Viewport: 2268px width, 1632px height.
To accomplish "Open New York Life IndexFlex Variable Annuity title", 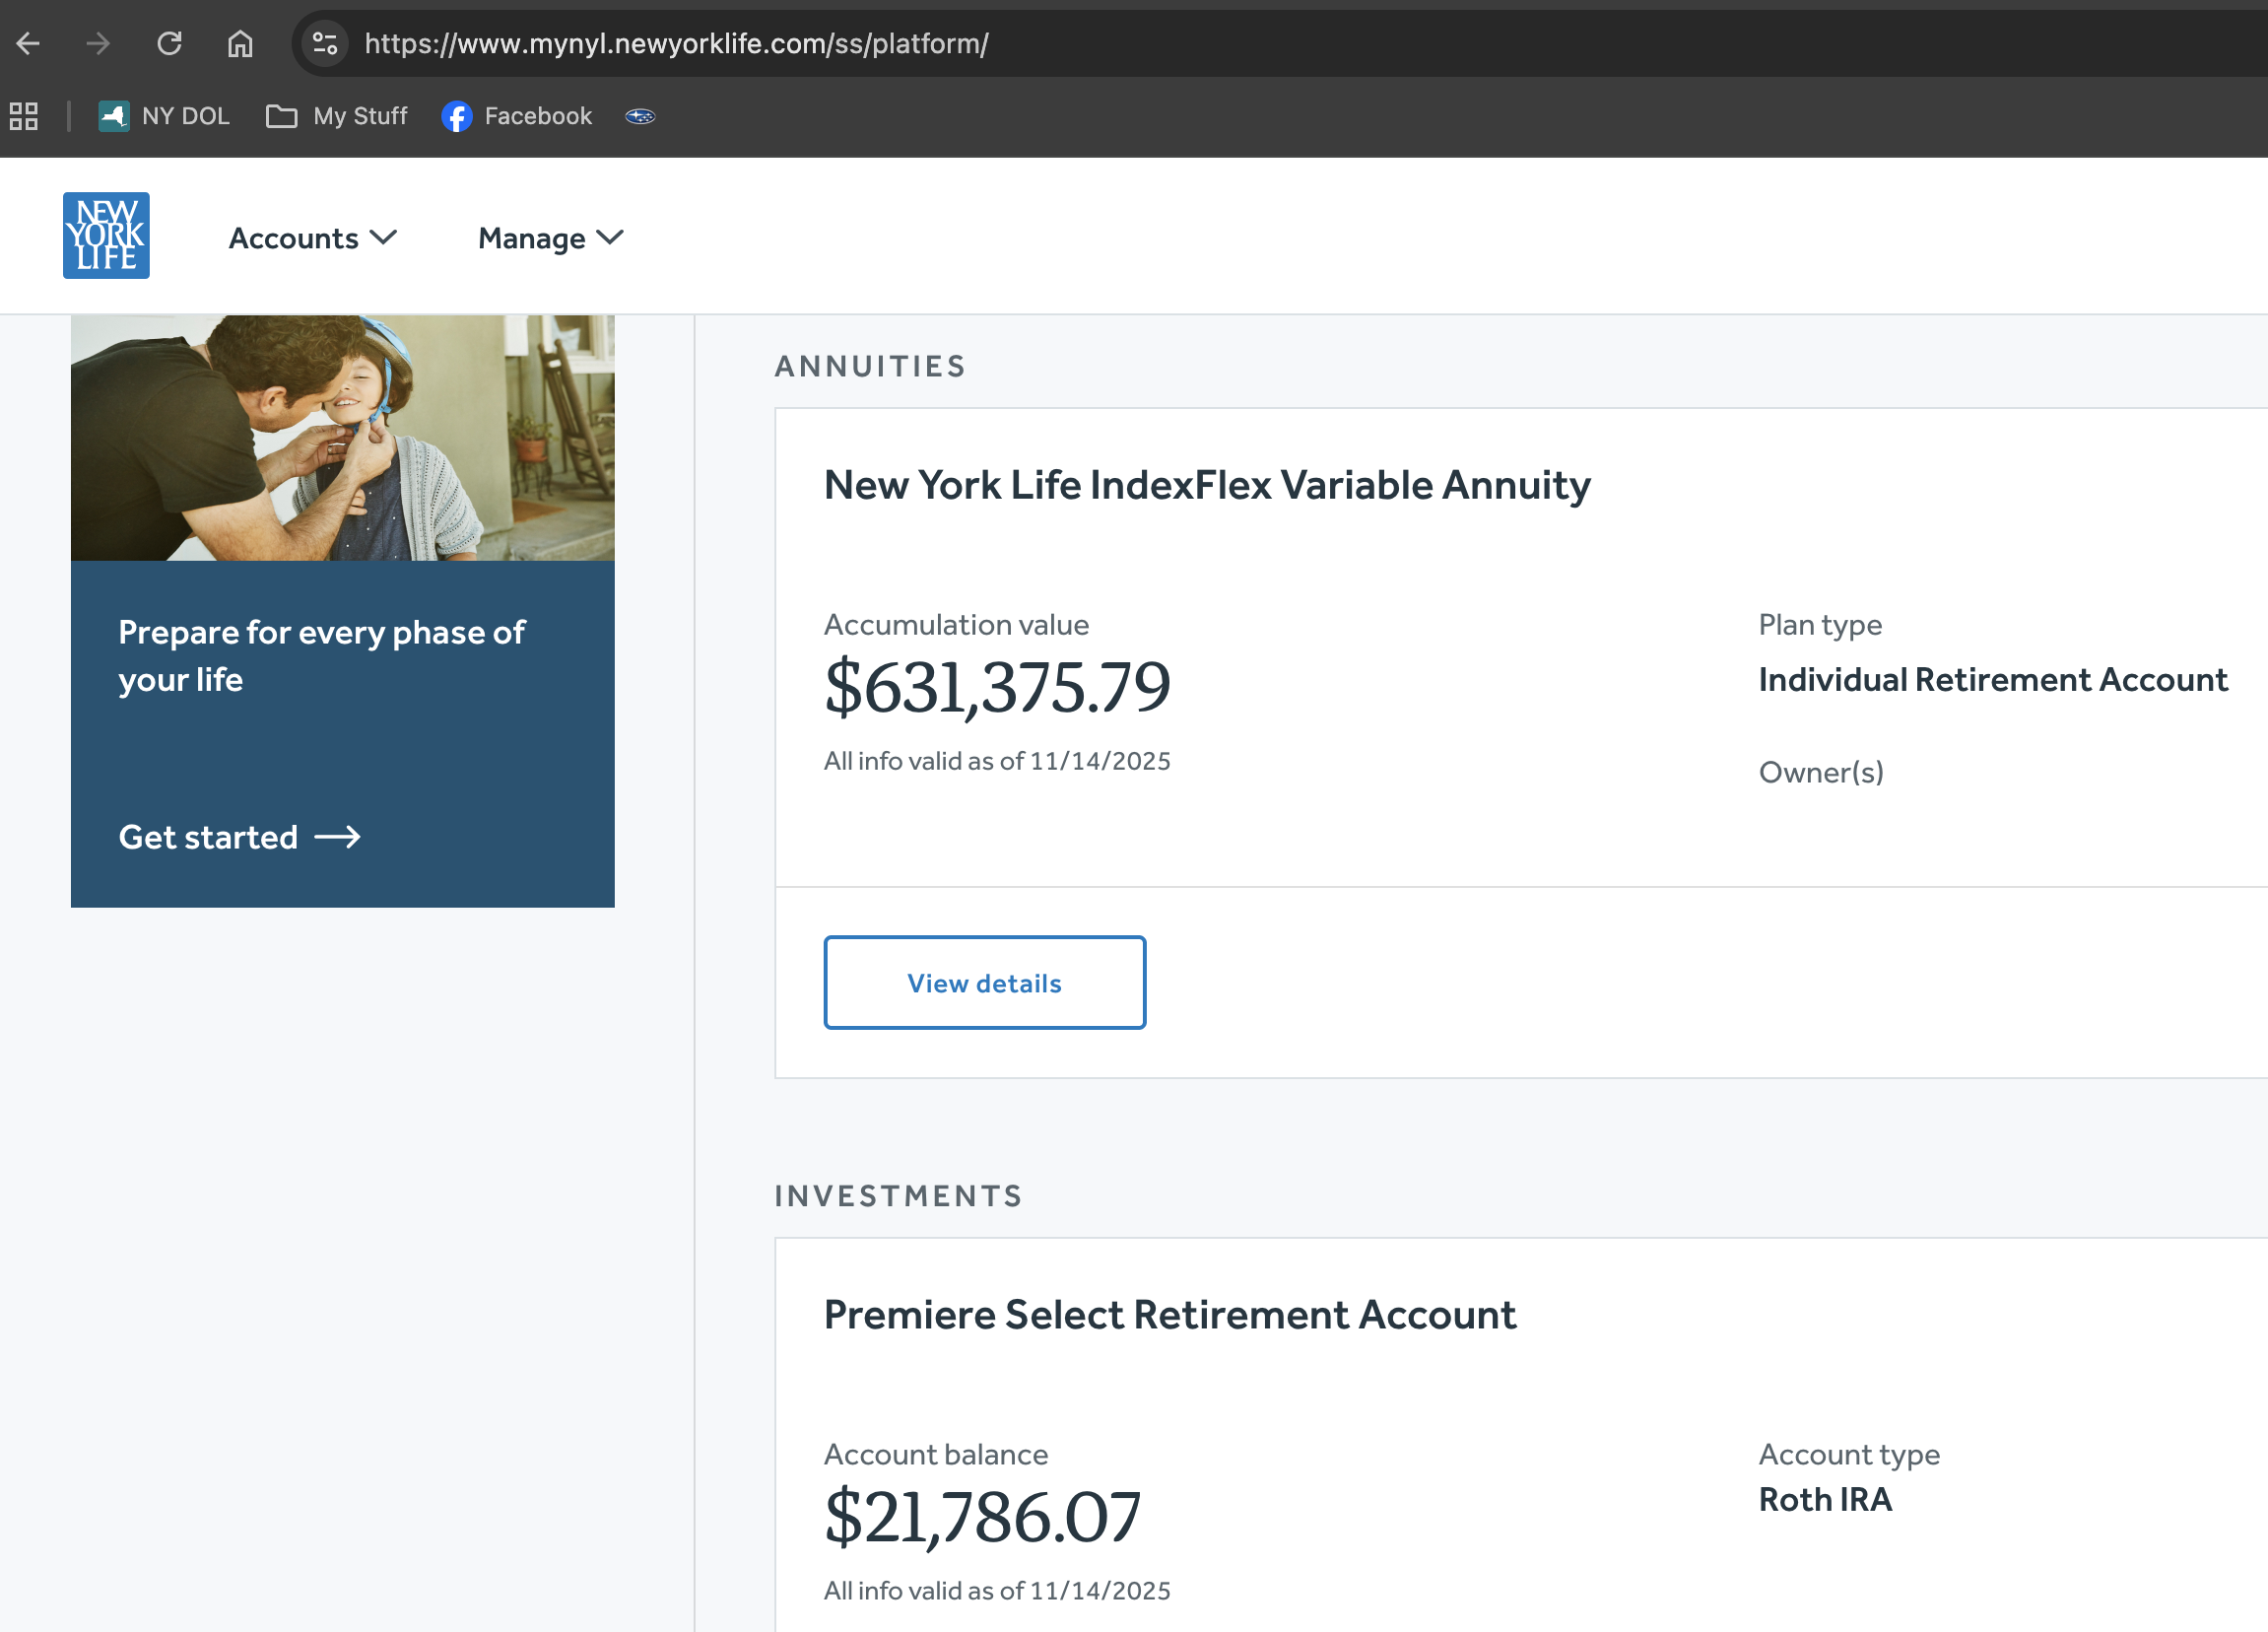I will [x=1206, y=484].
